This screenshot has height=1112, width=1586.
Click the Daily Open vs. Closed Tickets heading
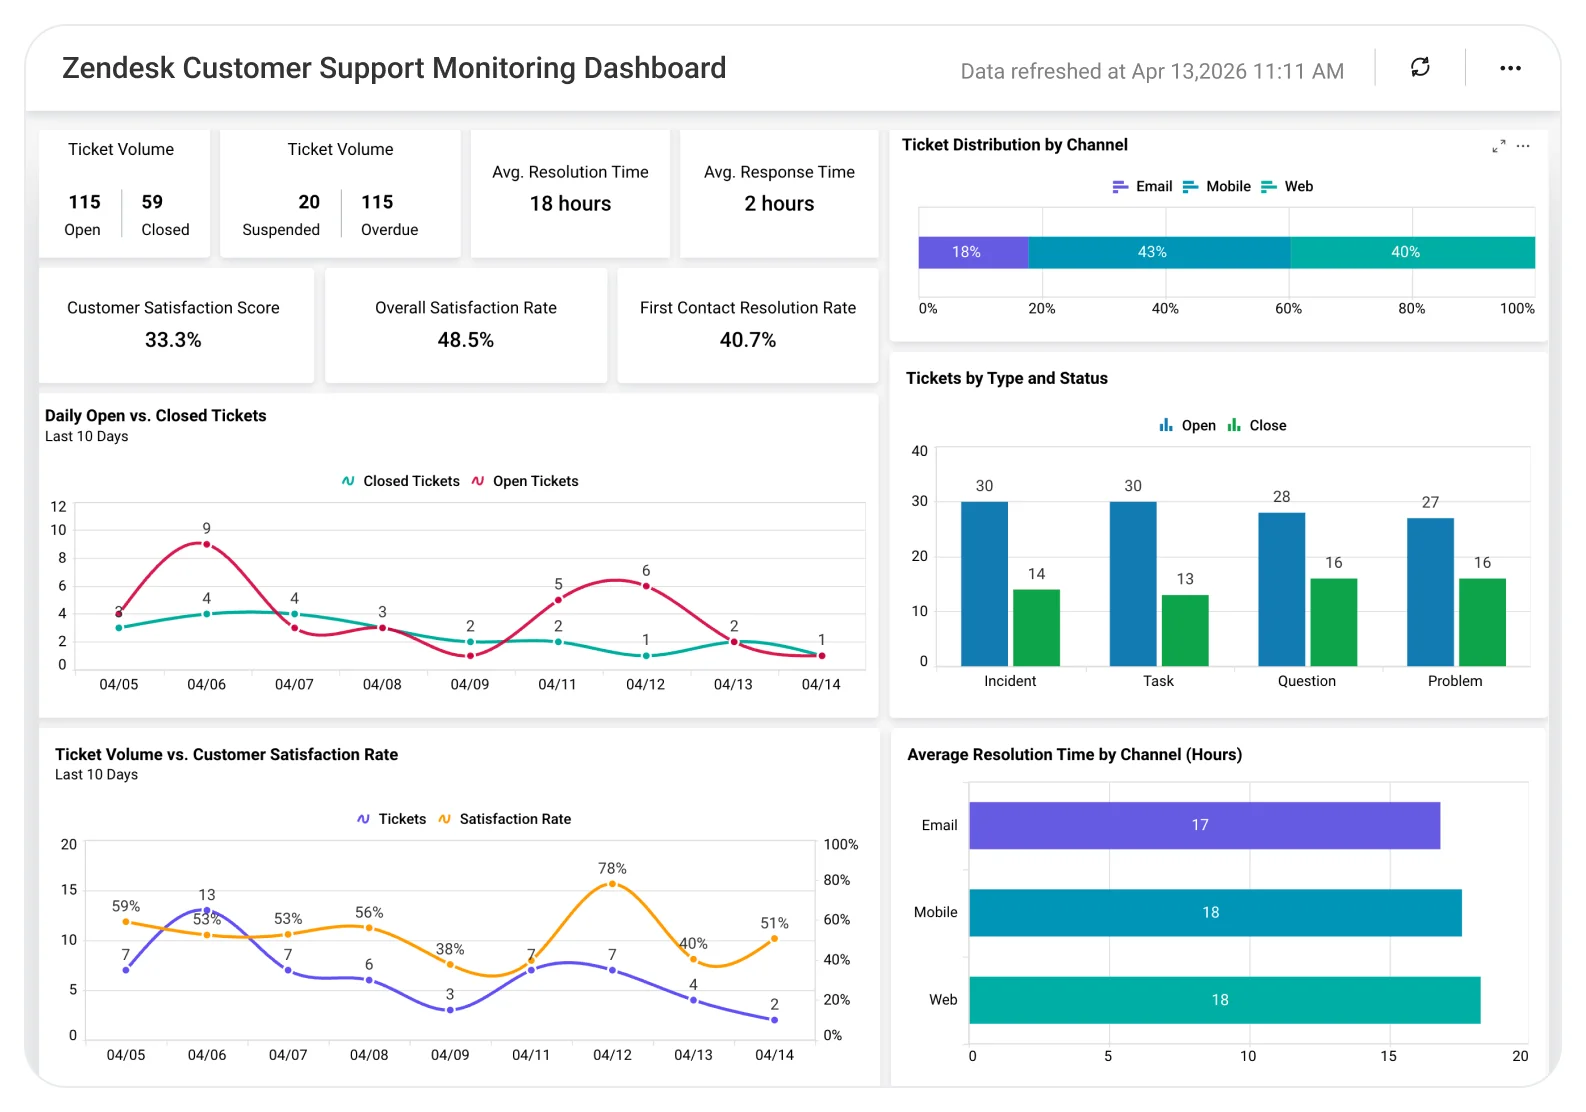point(156,416)
